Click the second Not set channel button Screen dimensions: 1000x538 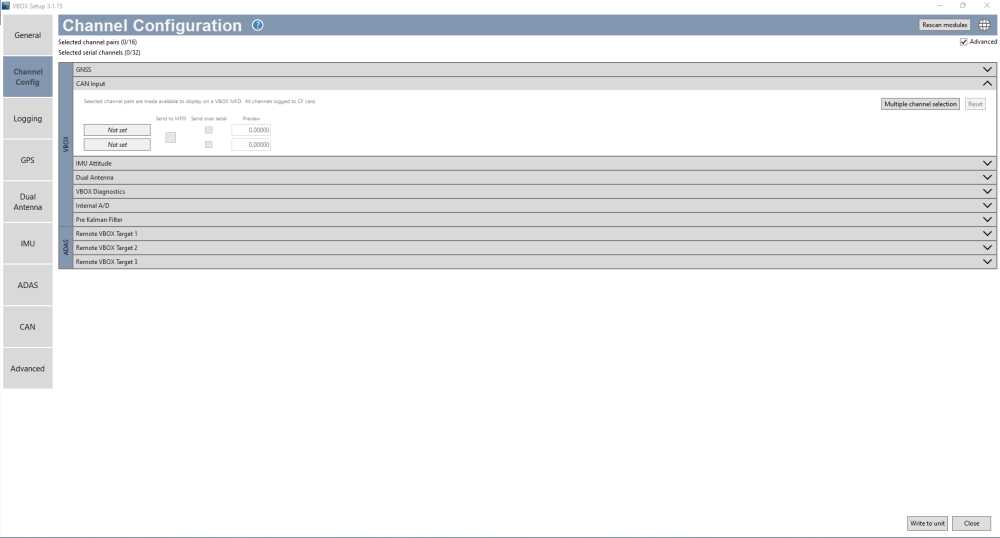pos(117,145)
